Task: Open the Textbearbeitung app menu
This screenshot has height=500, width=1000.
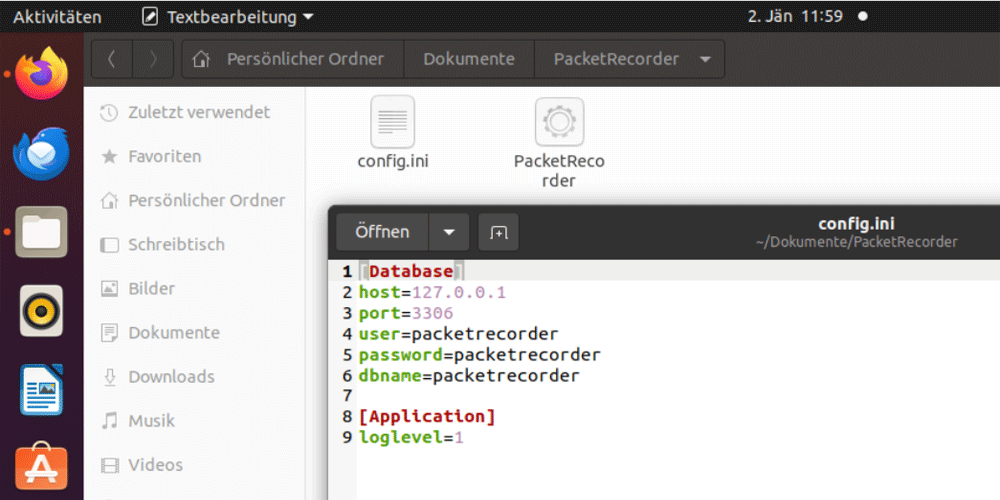Action: click(228, 17)
